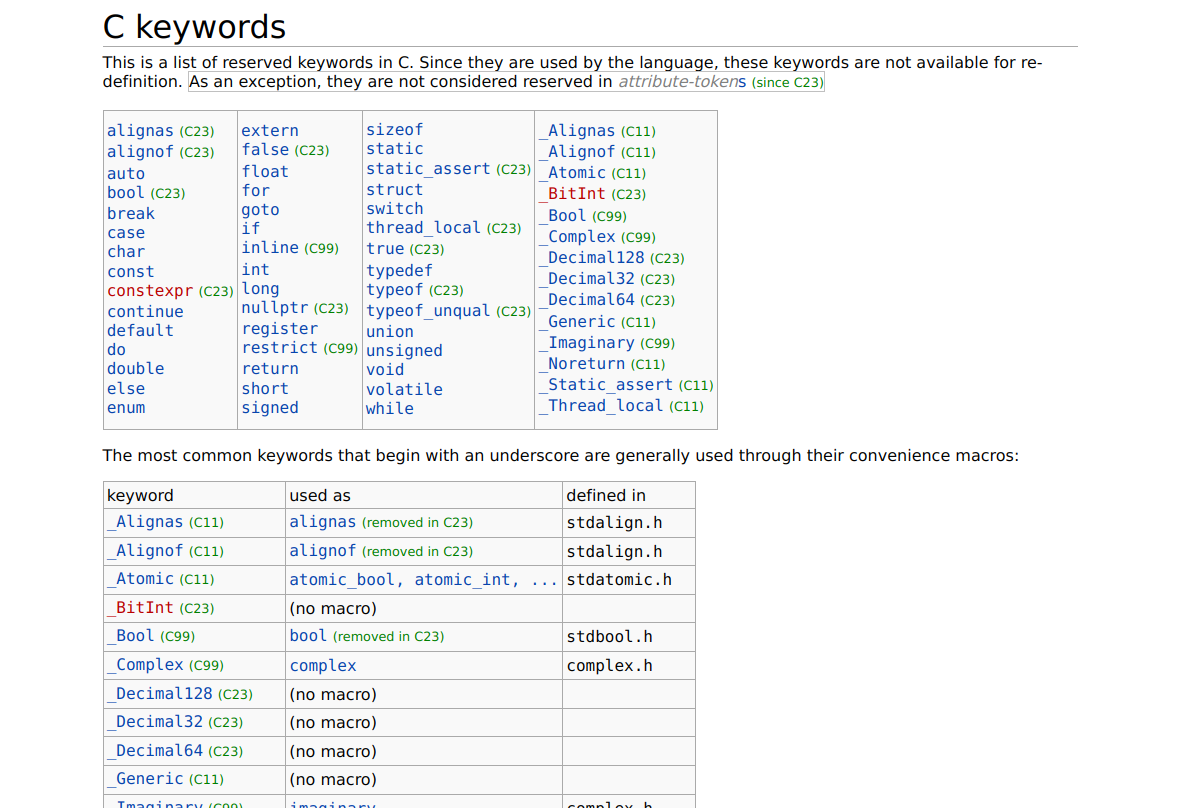1202x808 pixels.
Task: Open the atomic_bool macro link in table
Action: tap(323, 579)
